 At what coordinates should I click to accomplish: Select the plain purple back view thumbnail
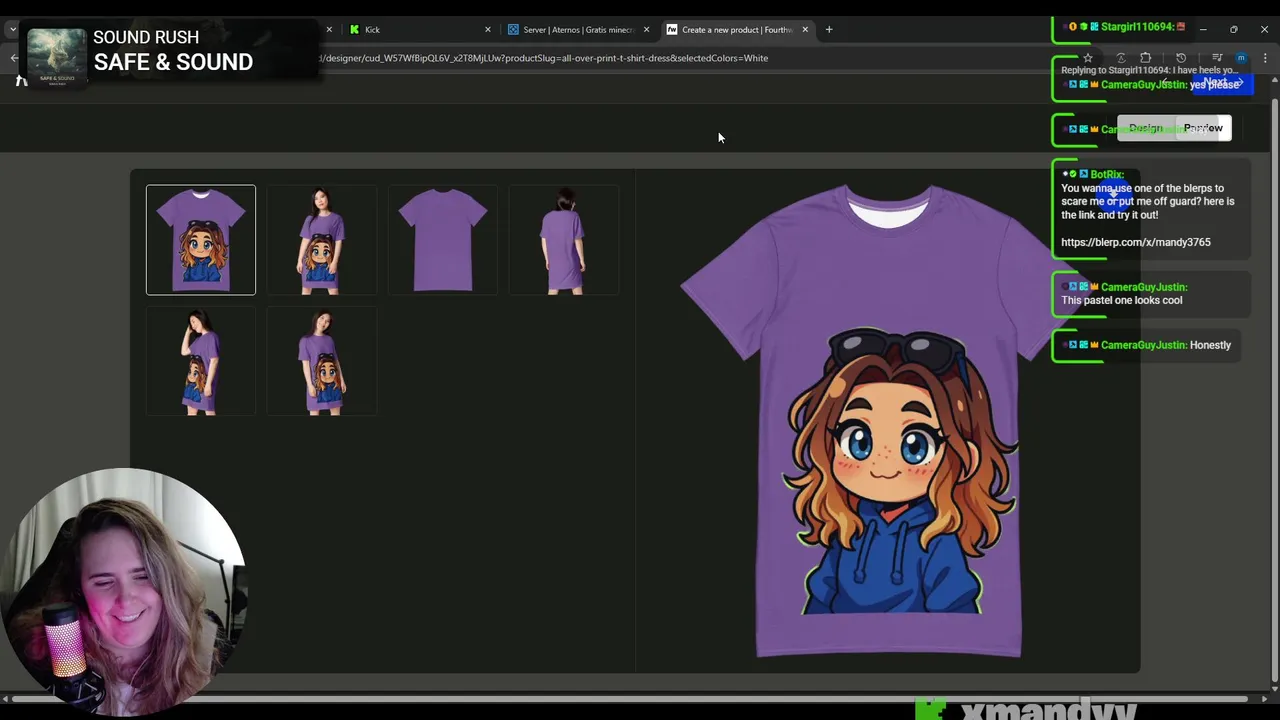coord(443,240)
